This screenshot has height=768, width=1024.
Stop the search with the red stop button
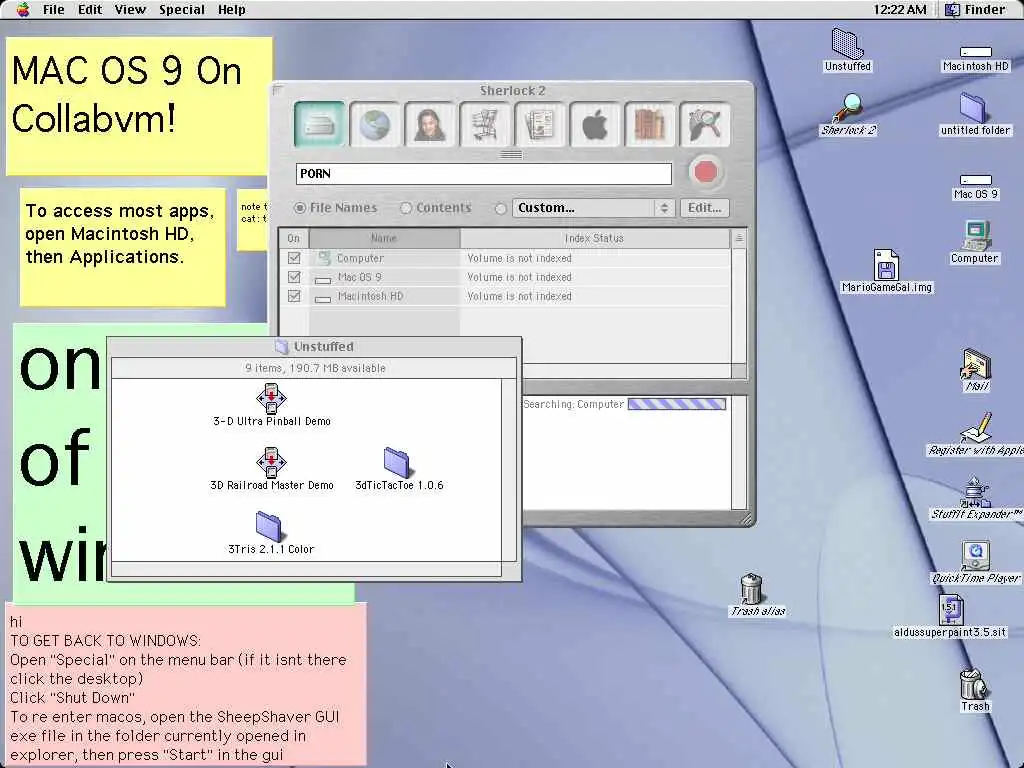[x=705, y=172]
